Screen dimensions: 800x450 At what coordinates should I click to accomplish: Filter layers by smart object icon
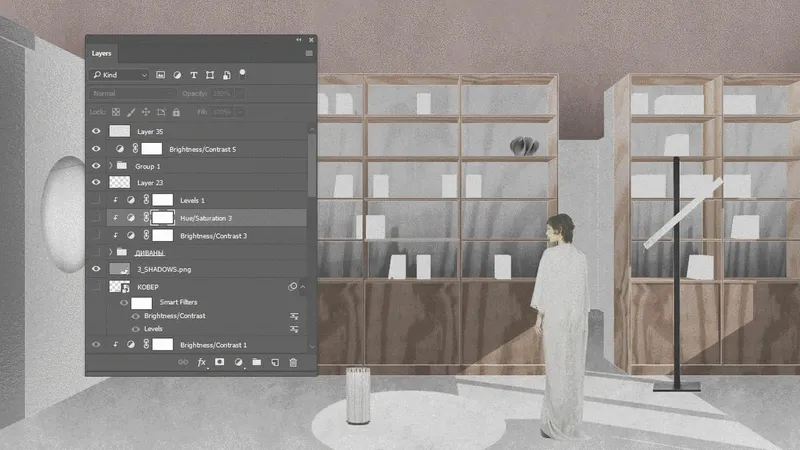(x=227, y=75)
